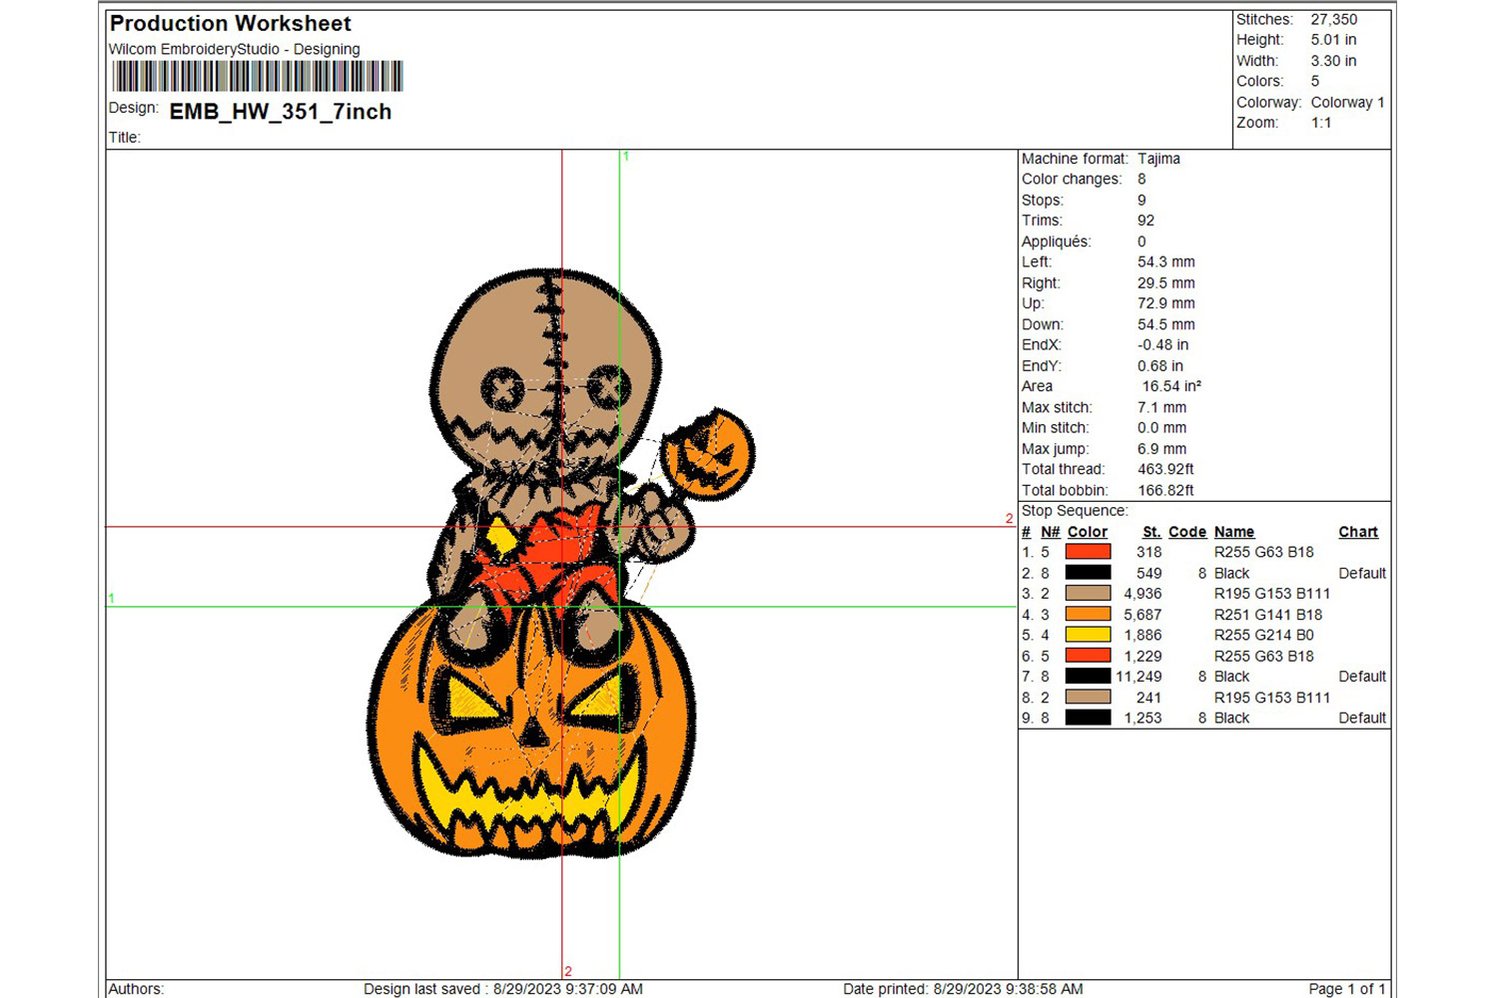Click the stitch count "1,229"
The height and width of the screenshot is (998, 1500).
(1143, 656)
